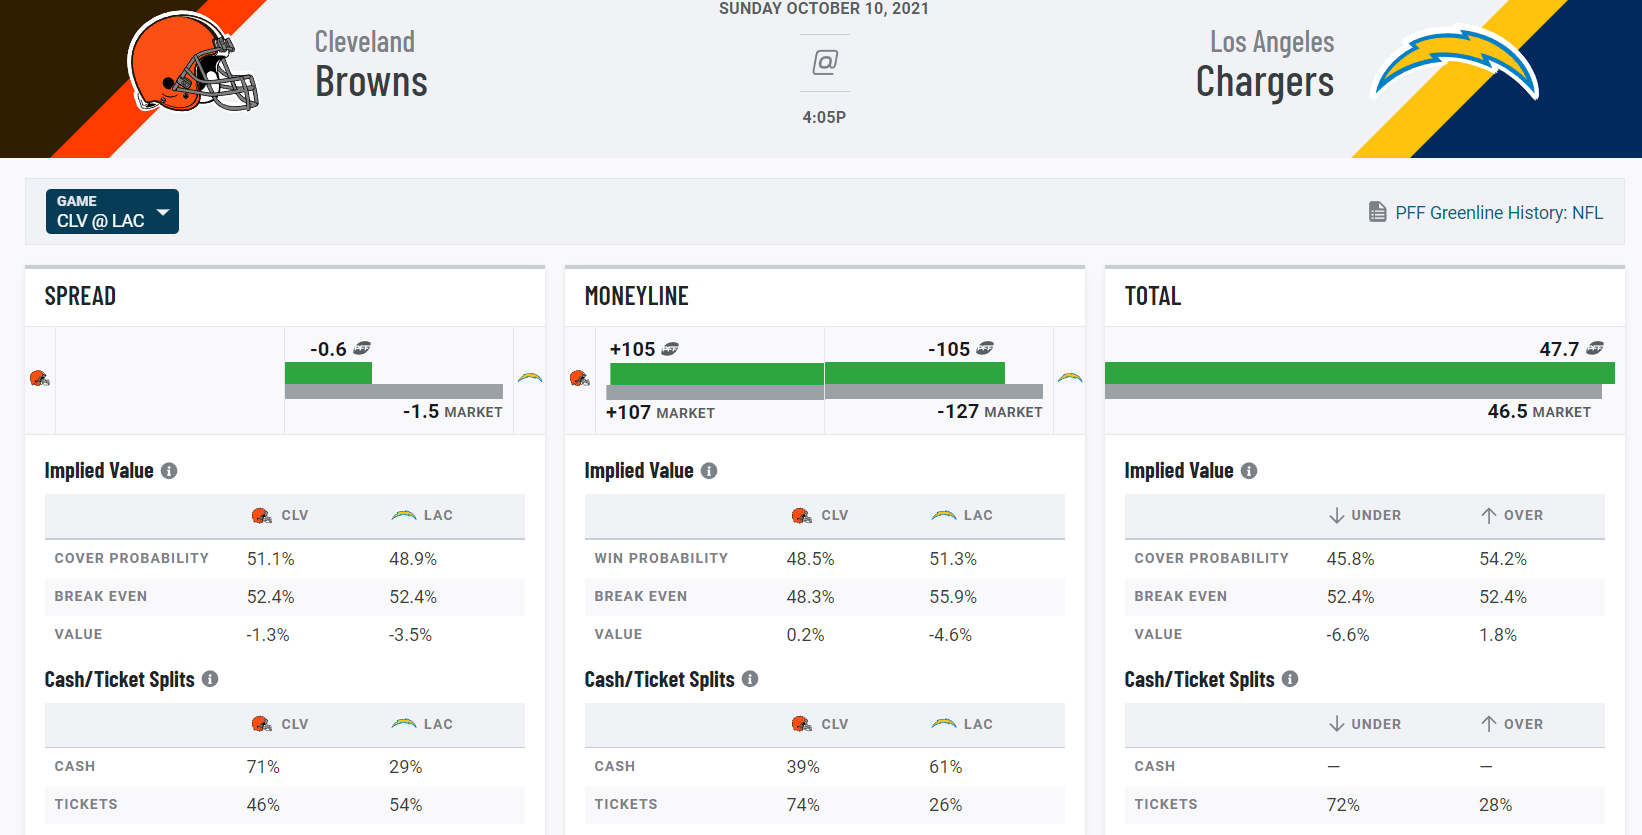Show info for Moneyline Implied Value
Image resolution: width=1642 pixels, height=835 pixels.
click(x=709, y=471)
